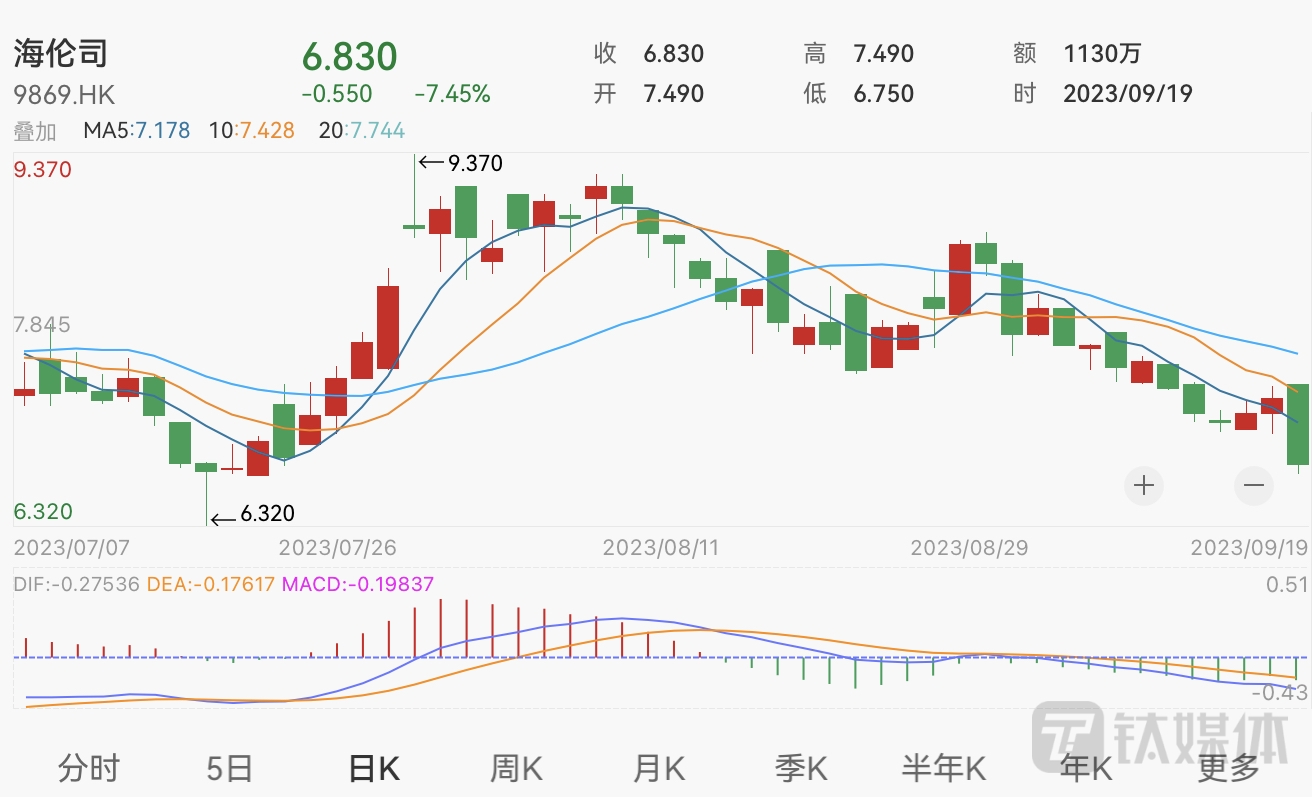Switch to the 分时 tab
1312x797 pixels.
89,768
